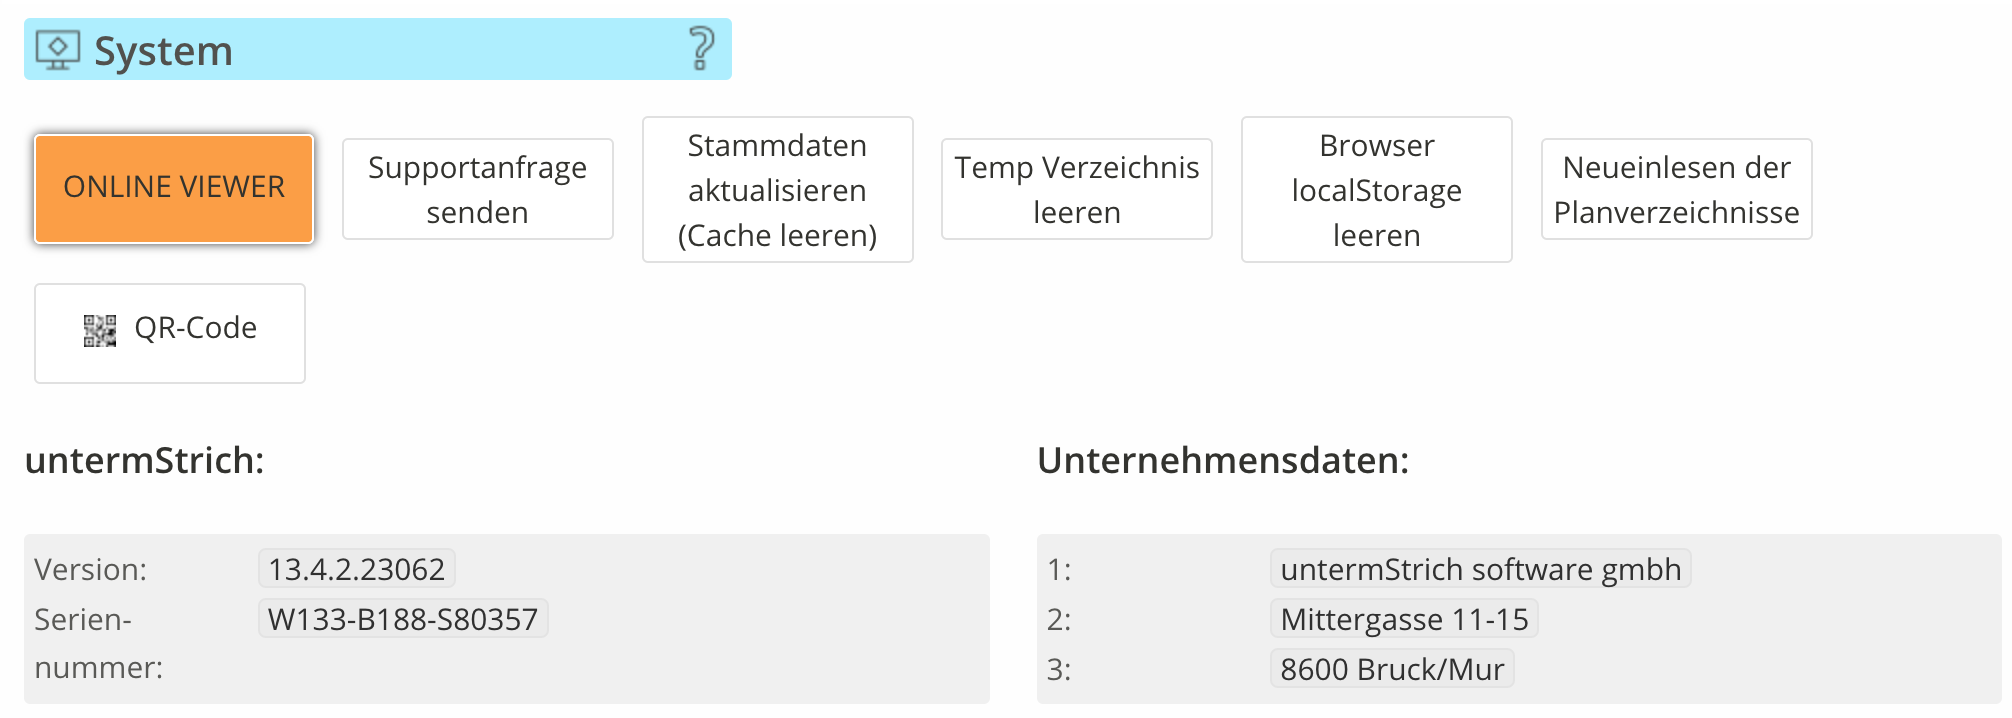Click the untermStrich software gmbh entry

tap(1480, 569)
